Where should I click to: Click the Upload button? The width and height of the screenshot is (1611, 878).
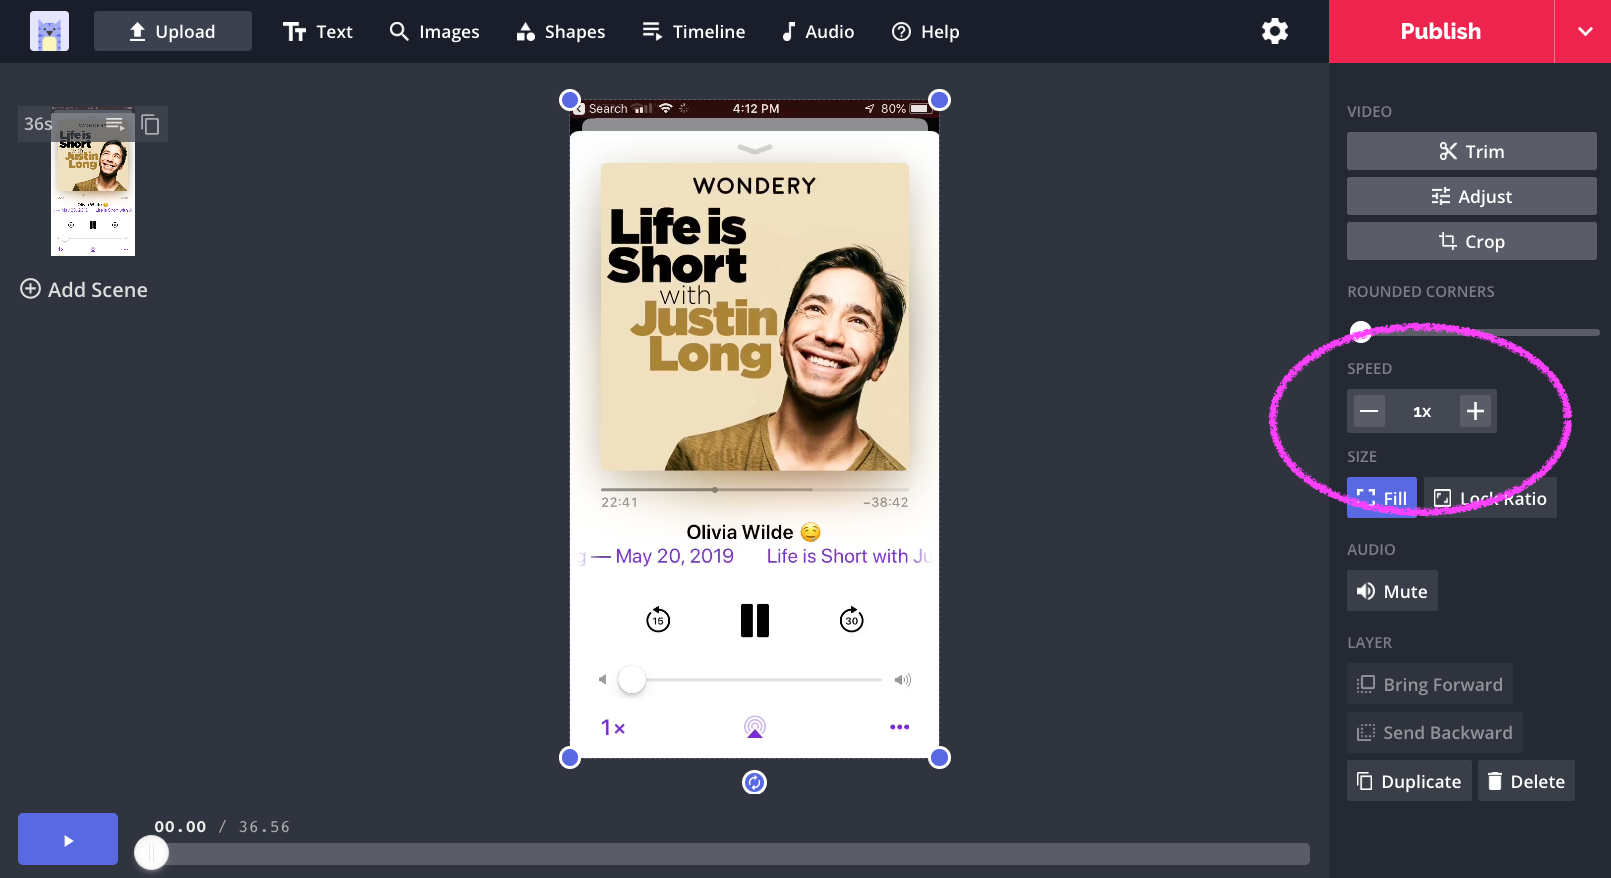pyautogui.click(x=172, y=31)
